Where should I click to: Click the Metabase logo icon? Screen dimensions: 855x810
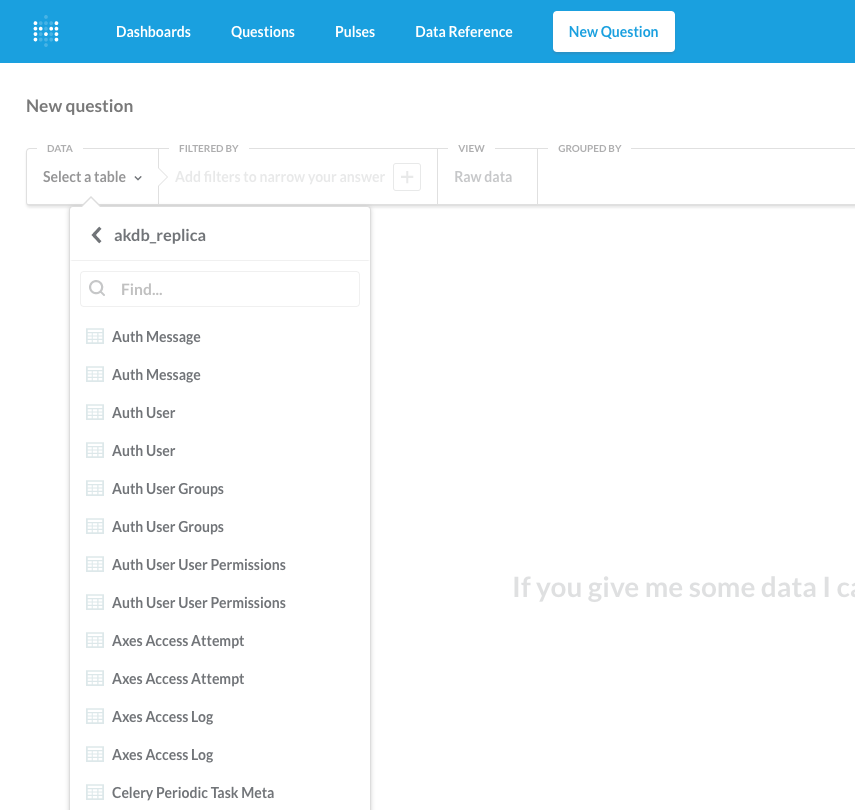[45, 31]
